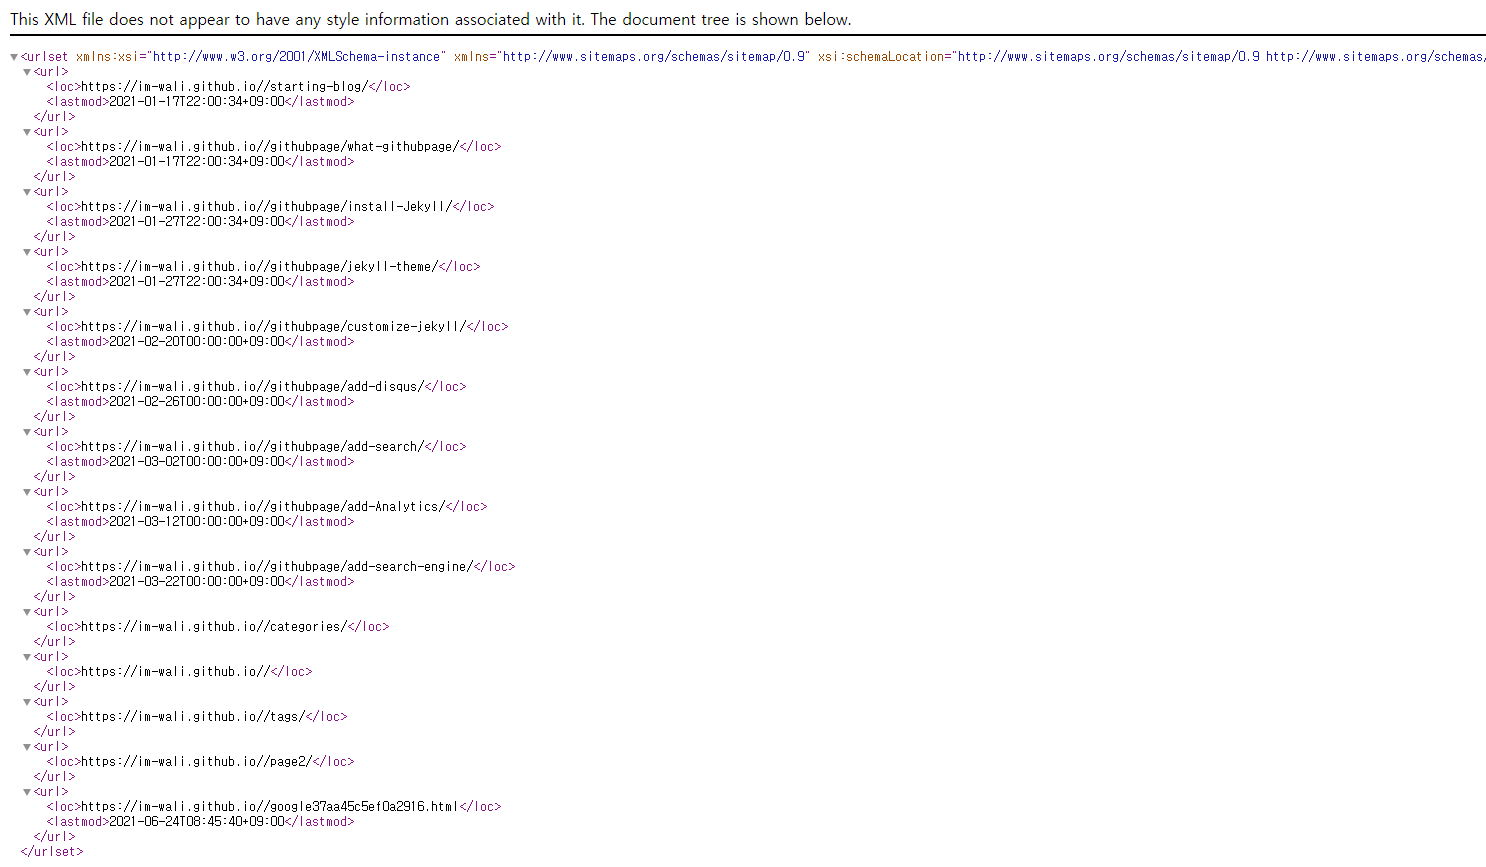This screenshot has width=1486, height=867.
Task: Click the lastmod value 2021-06-24T08:45:40+09:00
Action: (x=197, y=822)
